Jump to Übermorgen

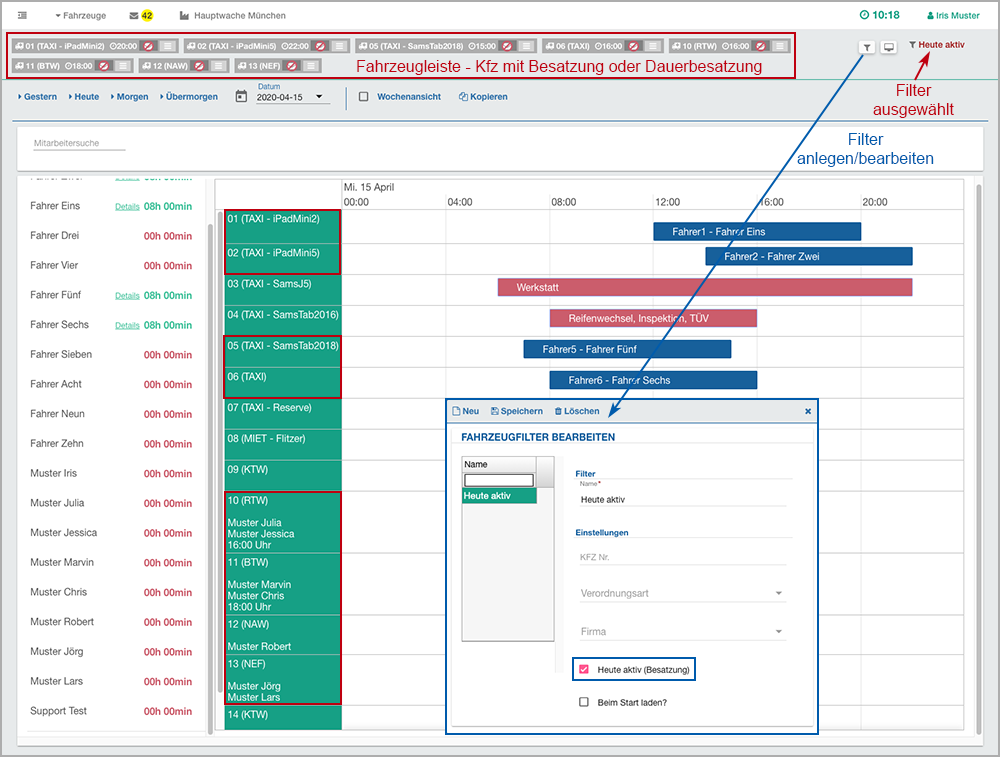189,97
